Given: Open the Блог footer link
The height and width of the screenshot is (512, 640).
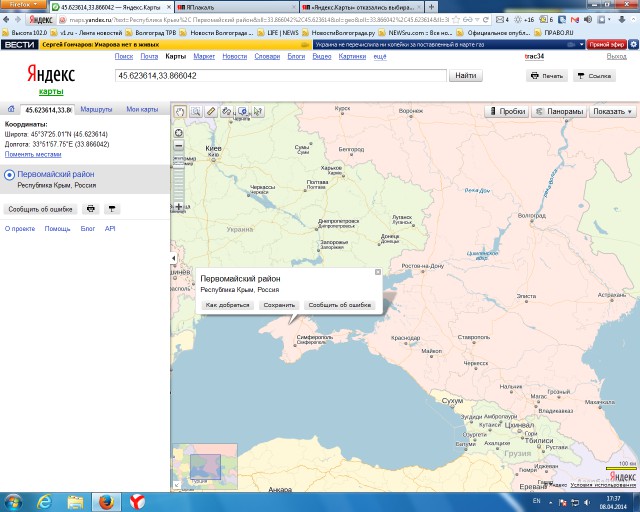Looking at the screenshot, I should pyautogui.click(x=87, y=229).
